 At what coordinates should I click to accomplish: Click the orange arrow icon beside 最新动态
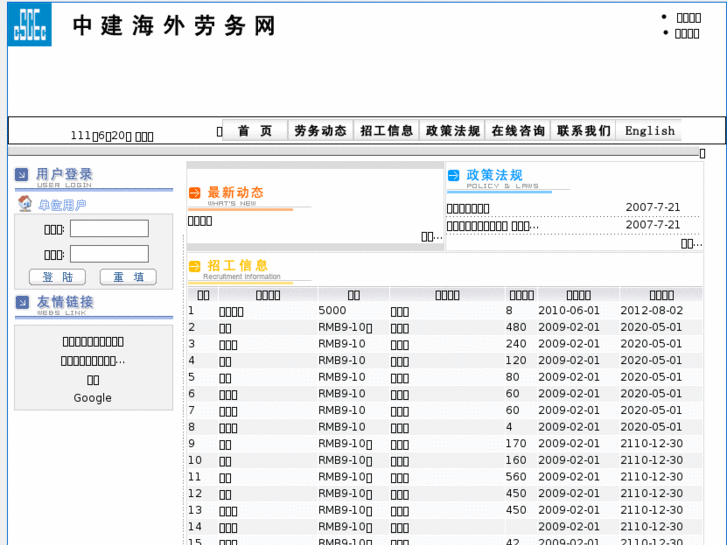[195, 193]
